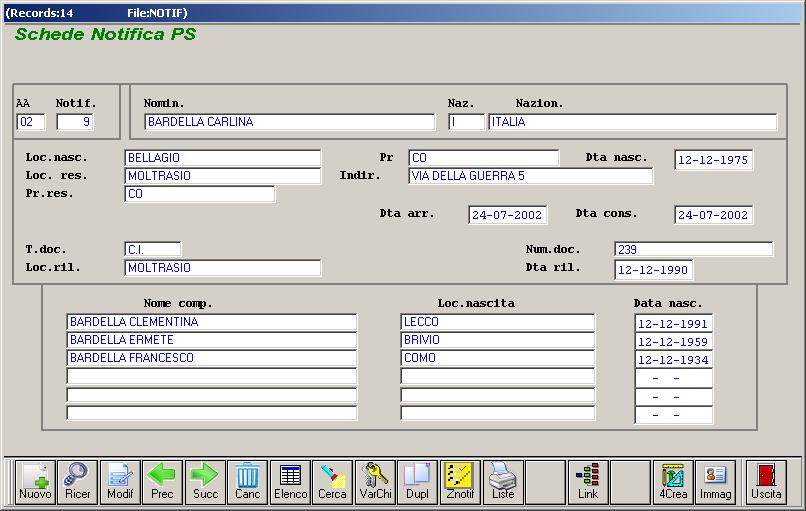The height and width of the screenshot is (511, 806).
Task: Open the Link tree tool
Action: tap(588, 482)
